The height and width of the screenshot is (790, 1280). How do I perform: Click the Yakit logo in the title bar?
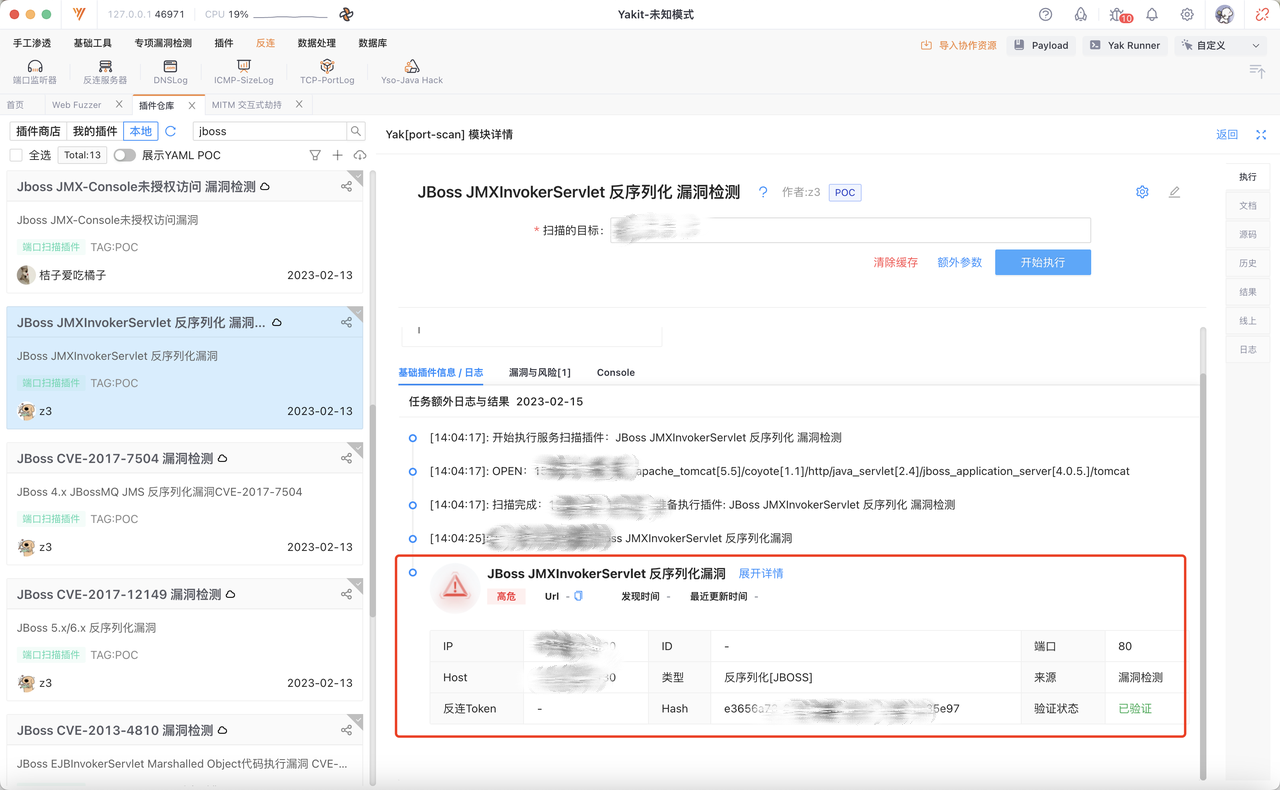click(80, 15)
